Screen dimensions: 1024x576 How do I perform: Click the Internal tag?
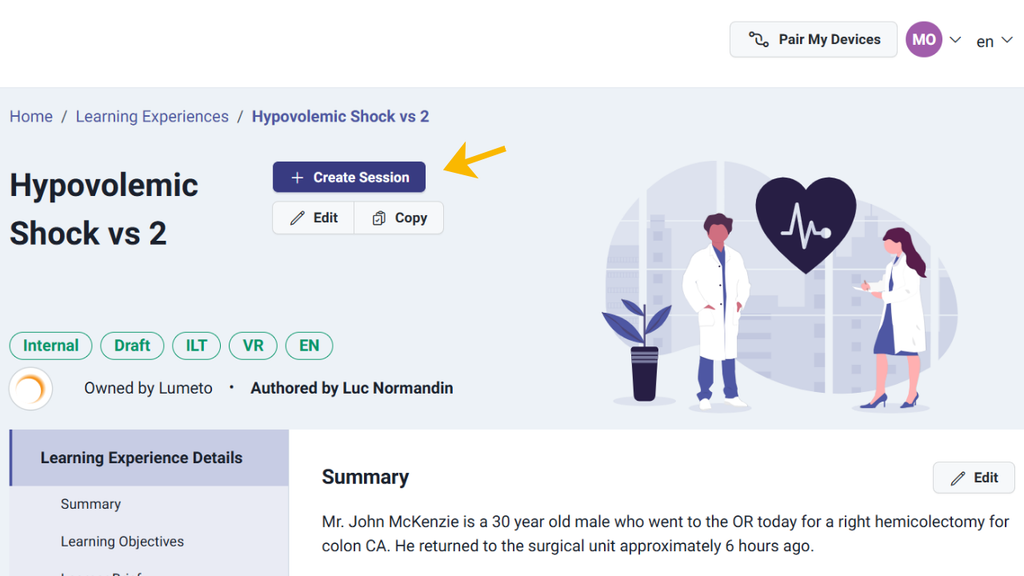point(51,345)
